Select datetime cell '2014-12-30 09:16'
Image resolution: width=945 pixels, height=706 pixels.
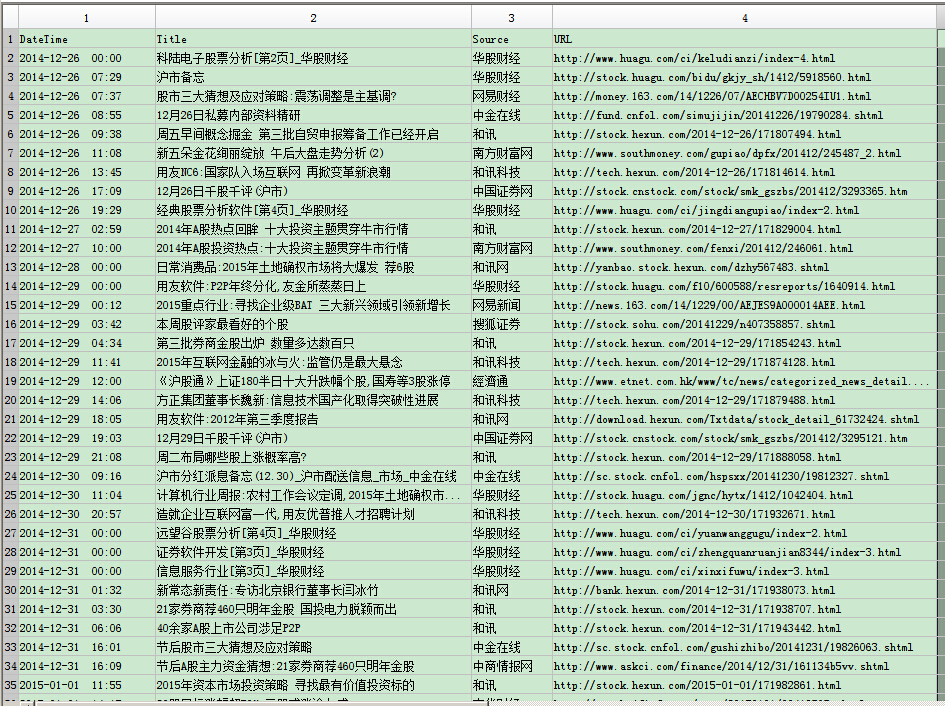[87, 476]
